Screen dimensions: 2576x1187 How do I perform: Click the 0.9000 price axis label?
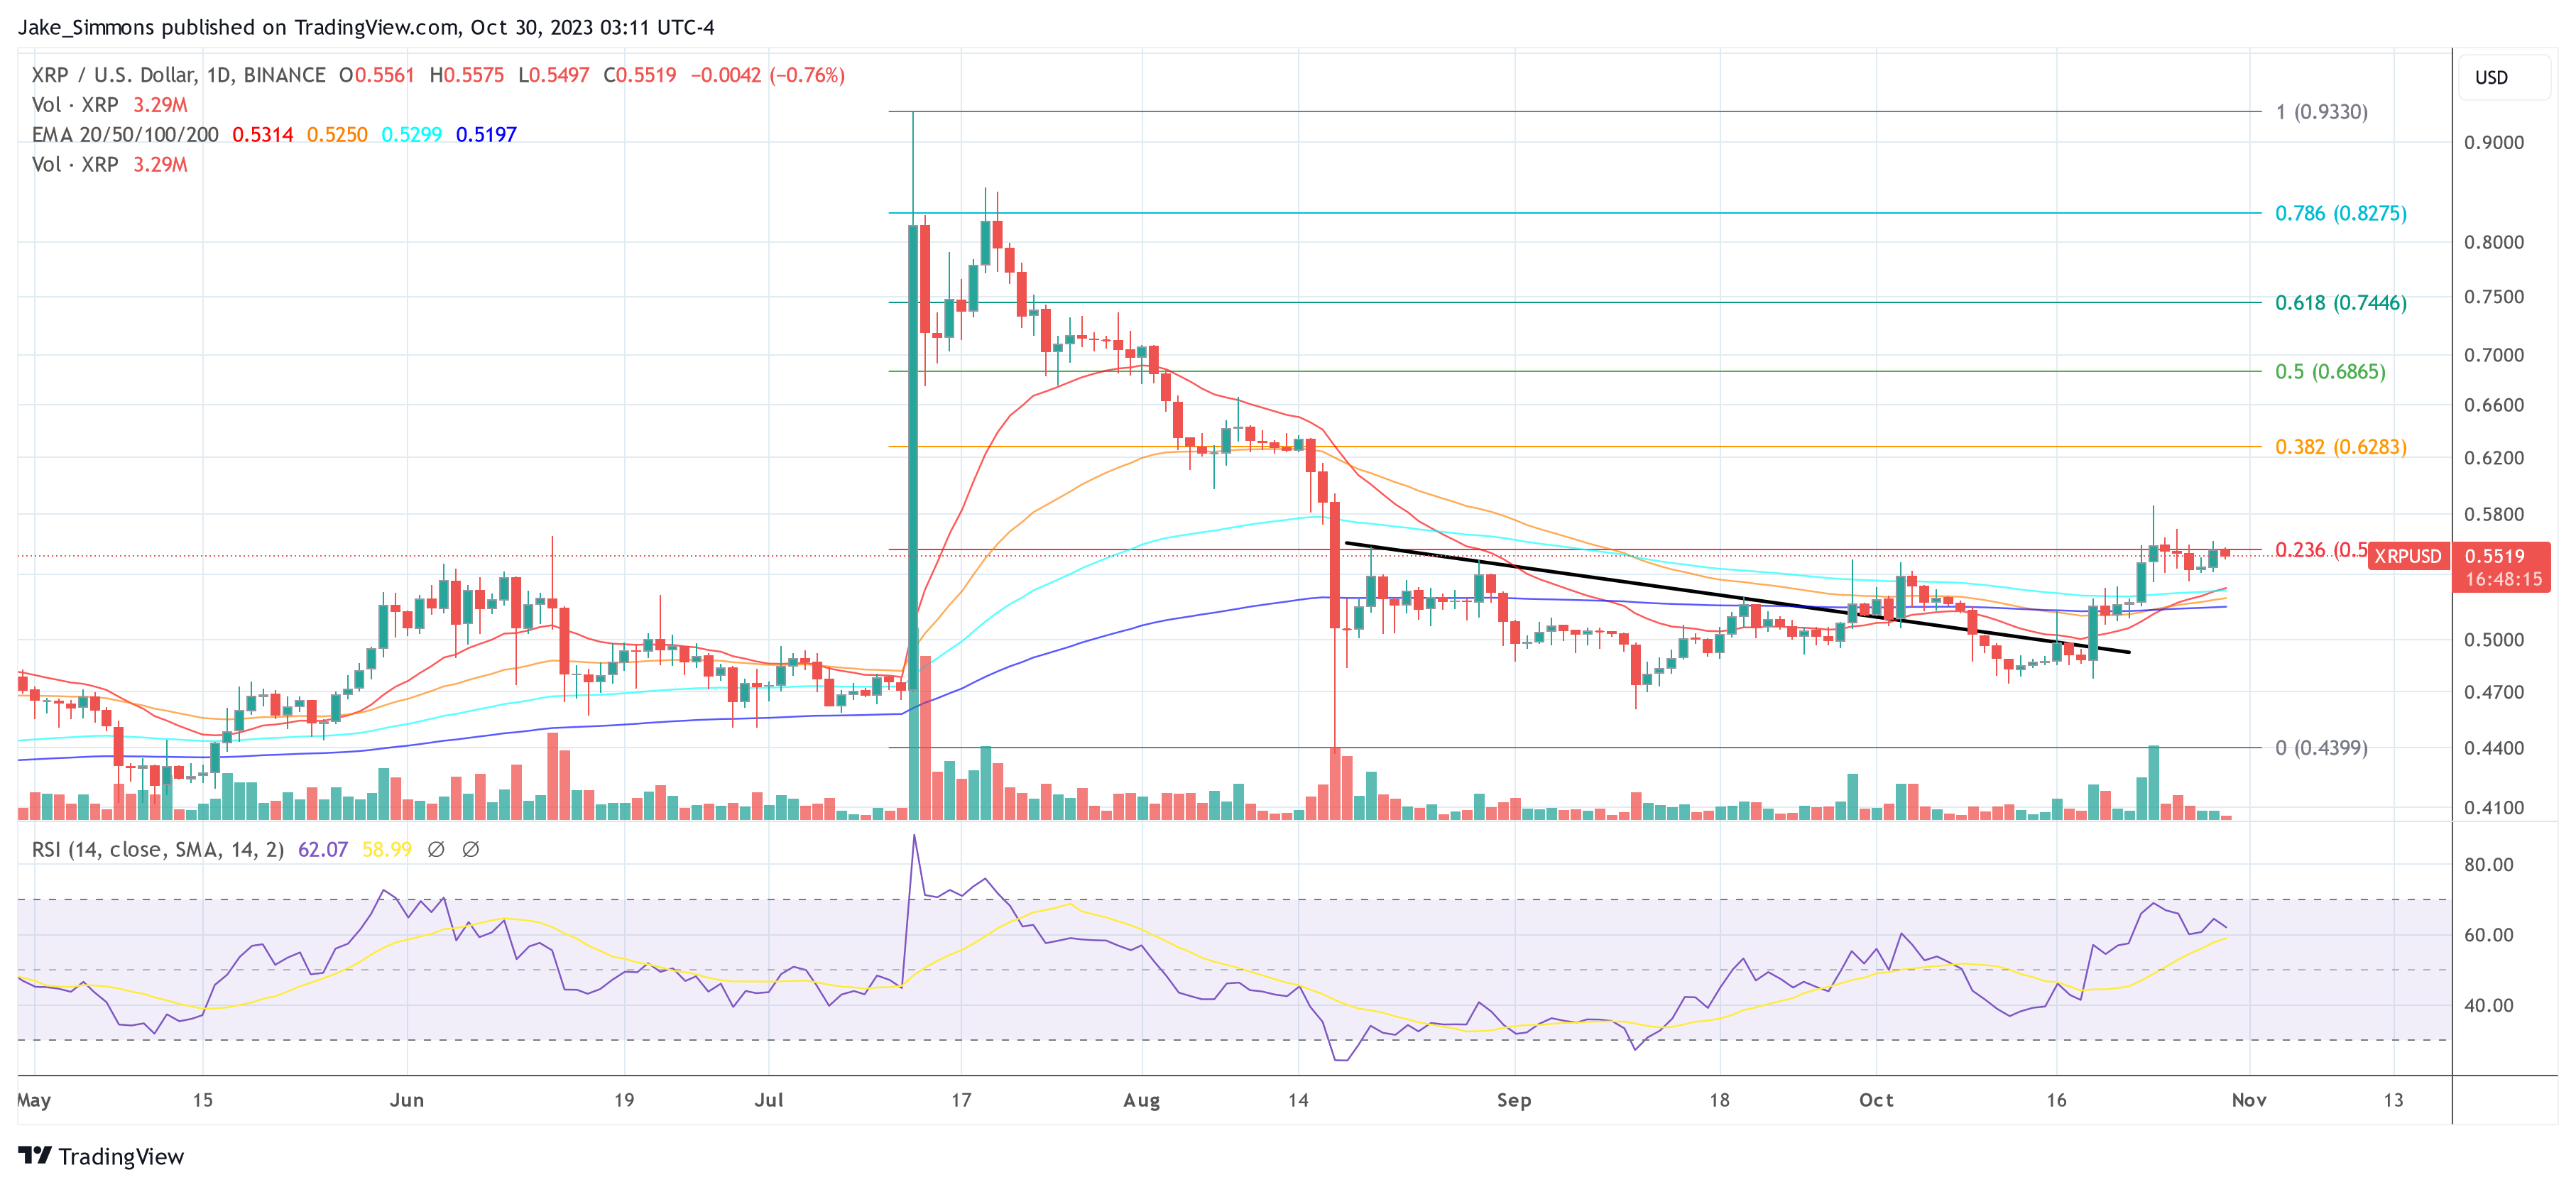point(2493,142)
